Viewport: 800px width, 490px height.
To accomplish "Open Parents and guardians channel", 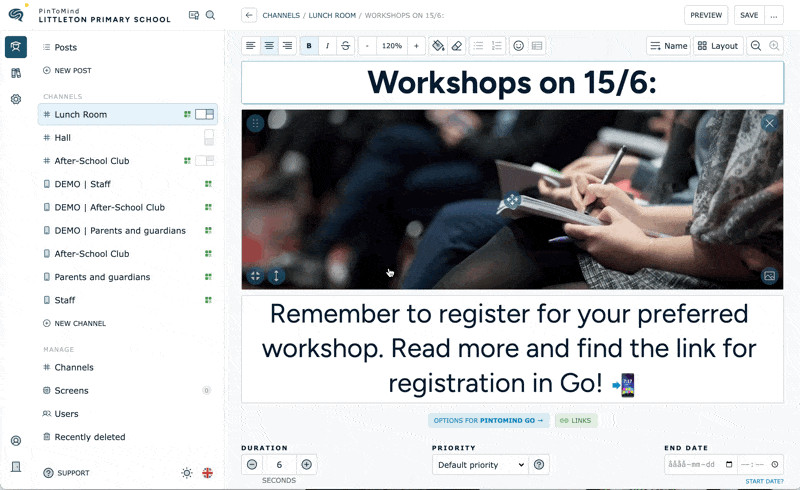I will coord(128,277).
